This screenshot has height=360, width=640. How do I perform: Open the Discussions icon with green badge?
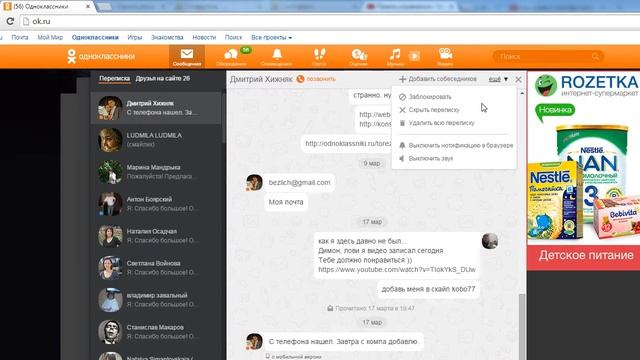pyautogui.click(x=231, y=57)
